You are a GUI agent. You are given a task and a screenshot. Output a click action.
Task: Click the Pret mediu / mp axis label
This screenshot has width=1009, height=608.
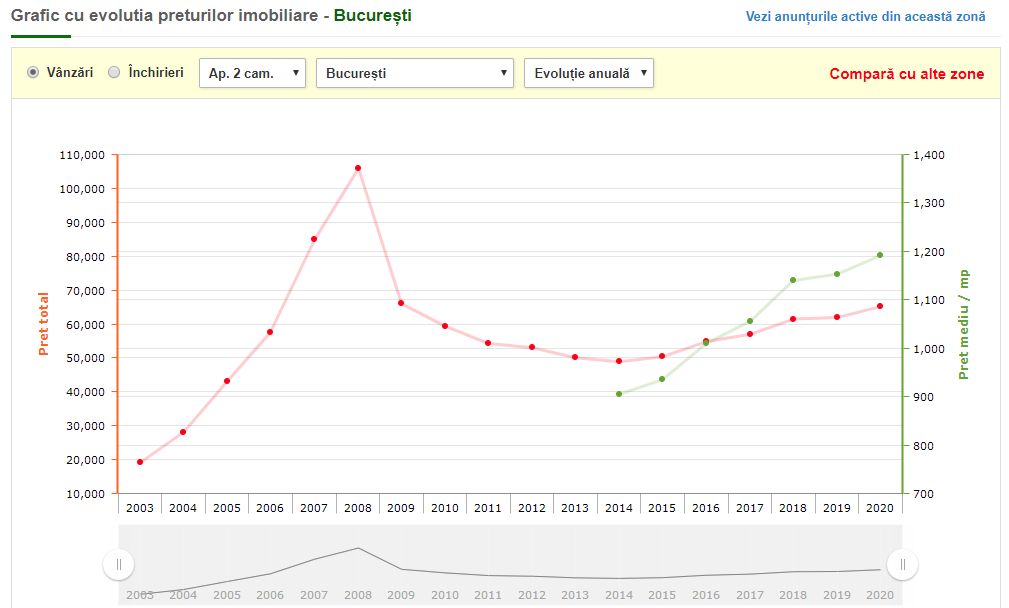pyautogui.click(x=964, y=324)
